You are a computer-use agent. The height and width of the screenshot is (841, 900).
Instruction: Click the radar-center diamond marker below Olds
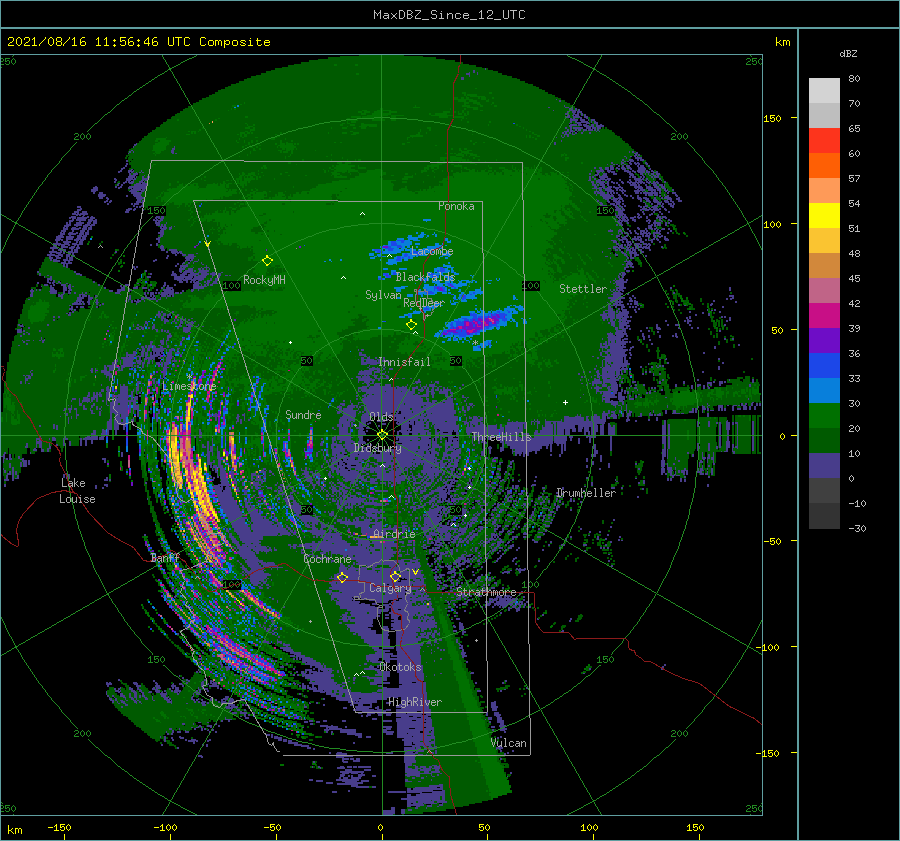[382, 435]
